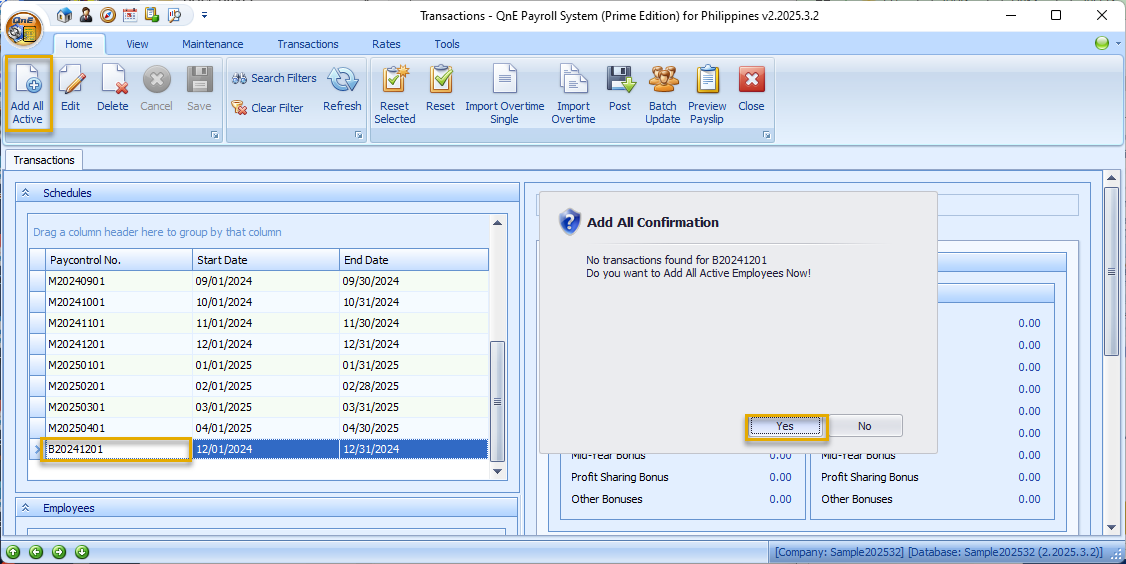Click the compass icon in quick access toolbar
The width and height of the screenshot is (1126, 564).
[x=108, y=15]
